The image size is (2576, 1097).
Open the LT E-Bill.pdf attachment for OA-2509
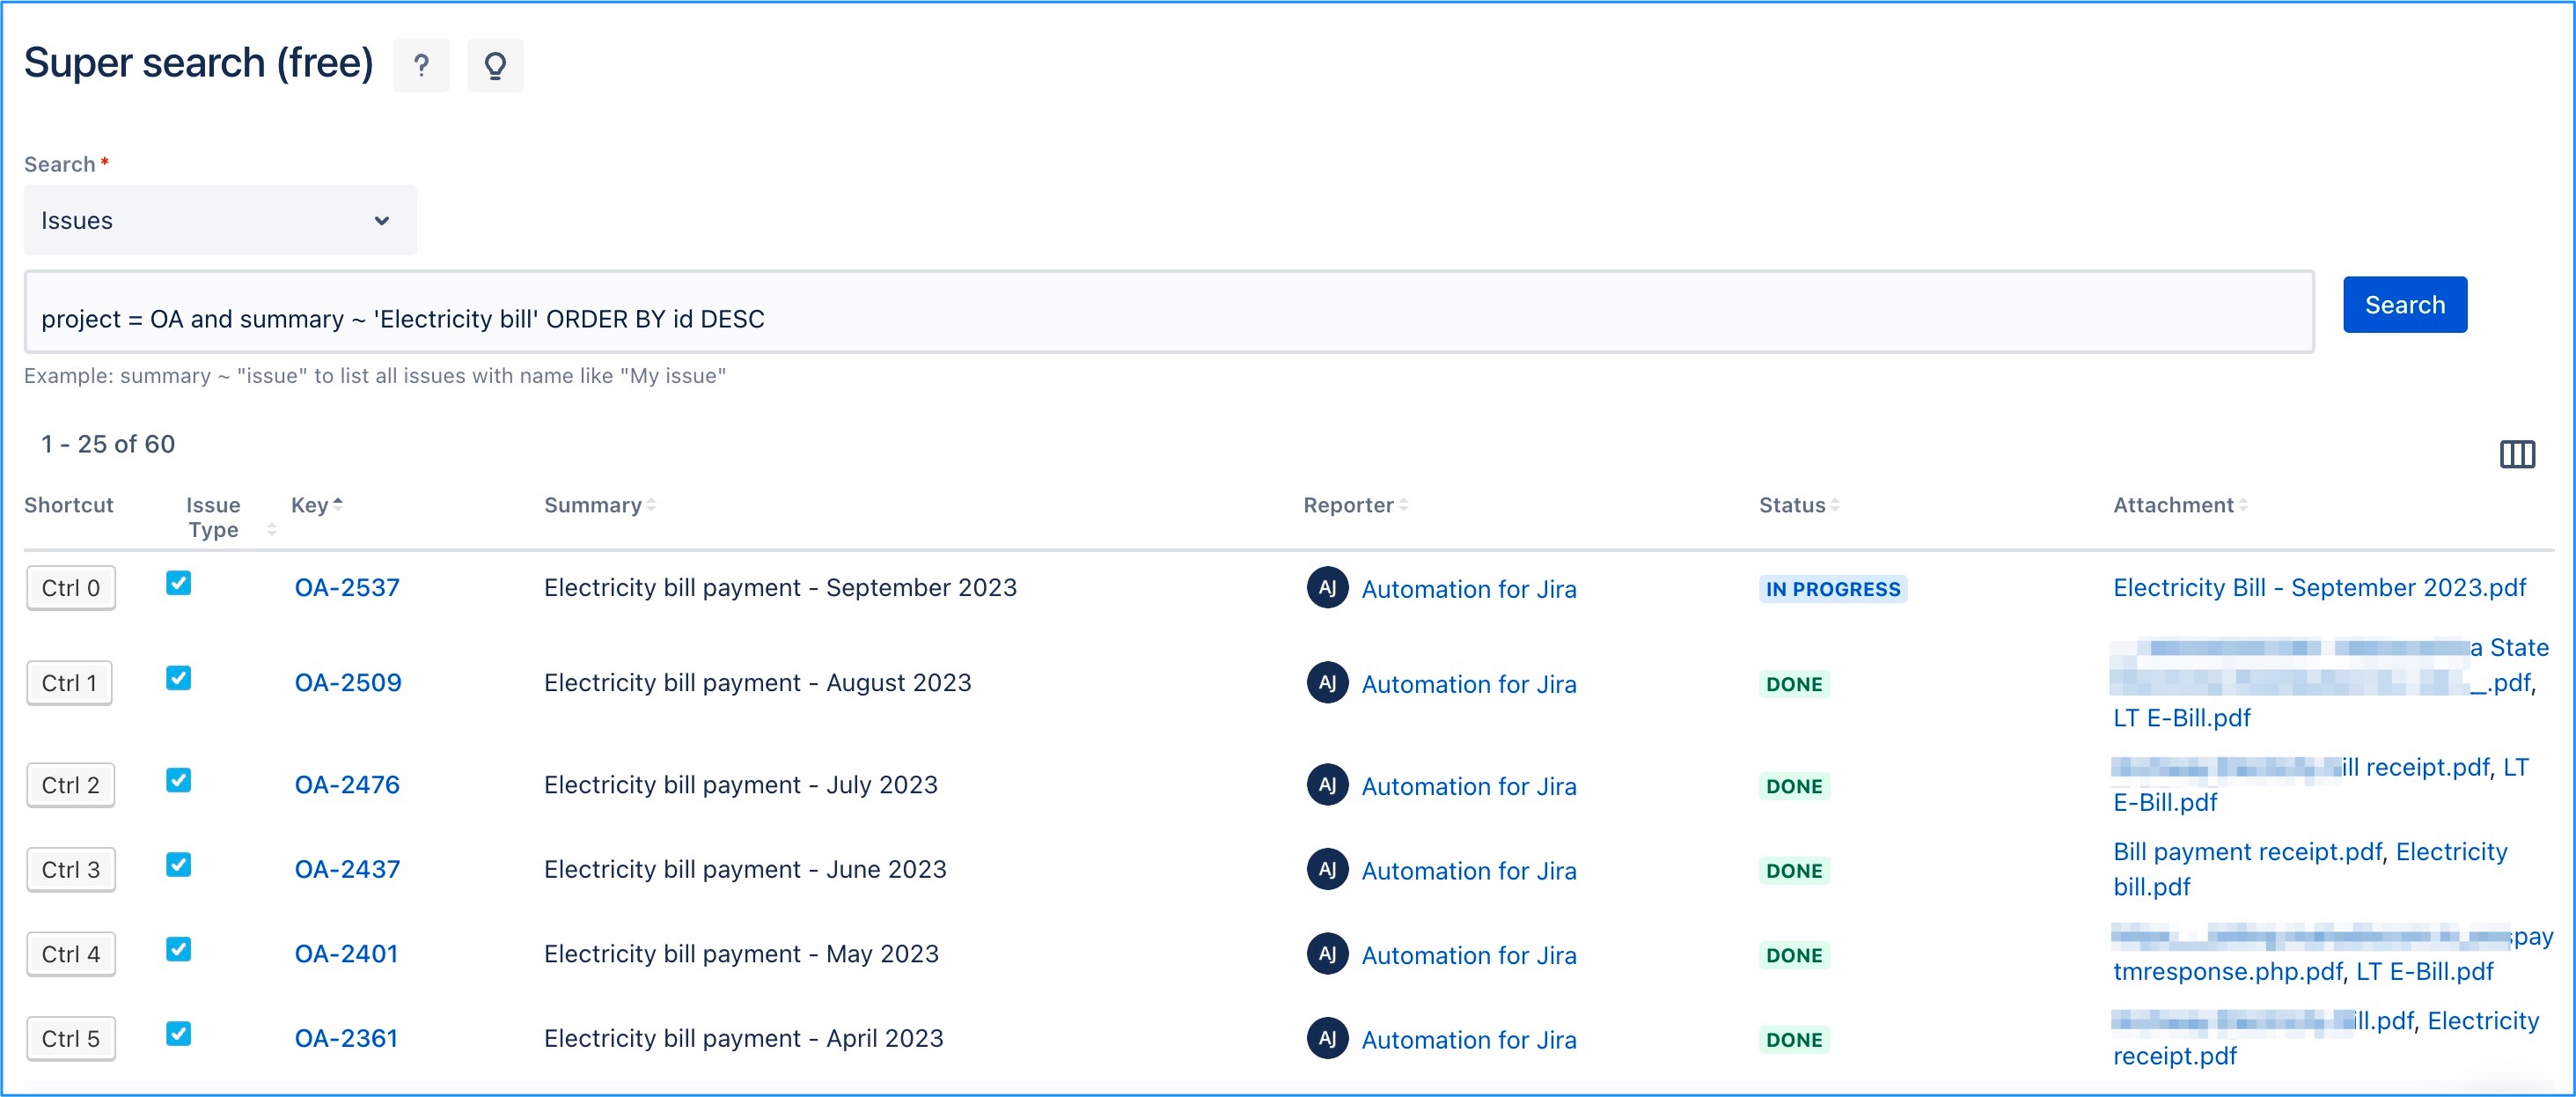[2181, 718]
